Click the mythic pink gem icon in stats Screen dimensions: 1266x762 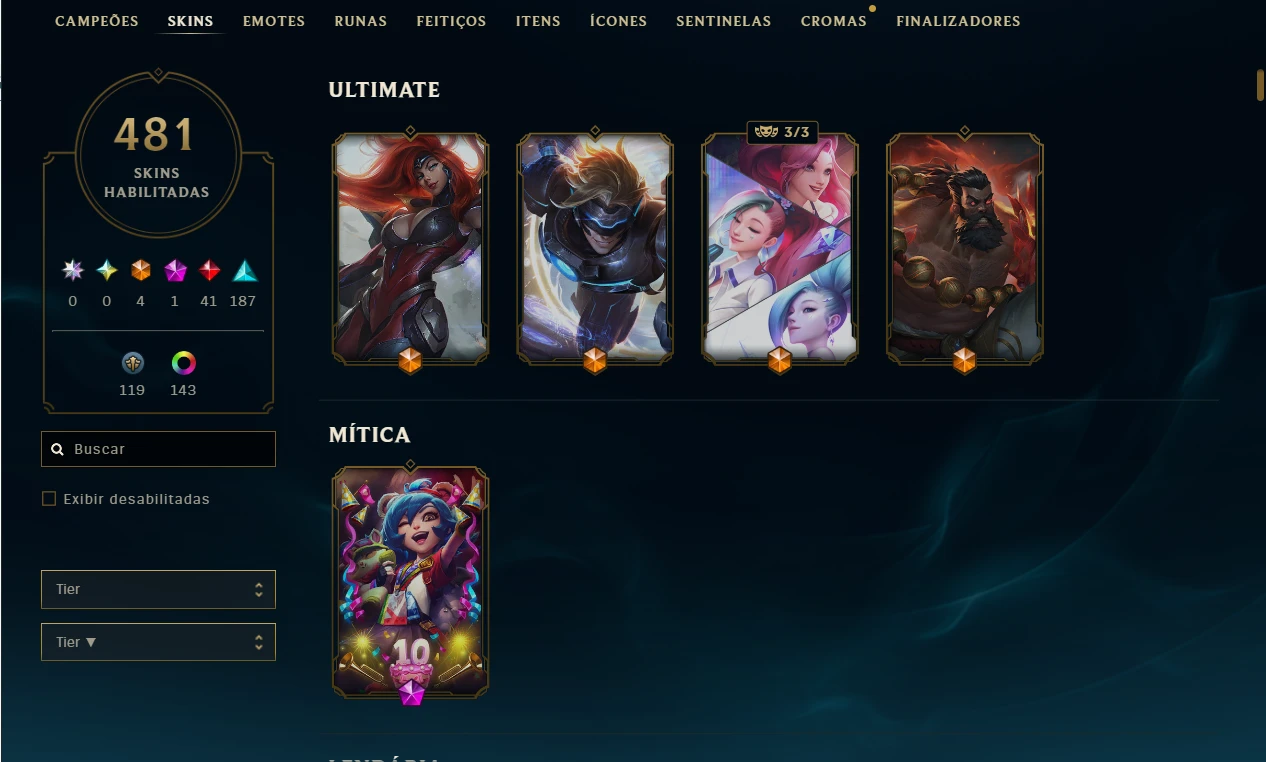tap(175, 270)
